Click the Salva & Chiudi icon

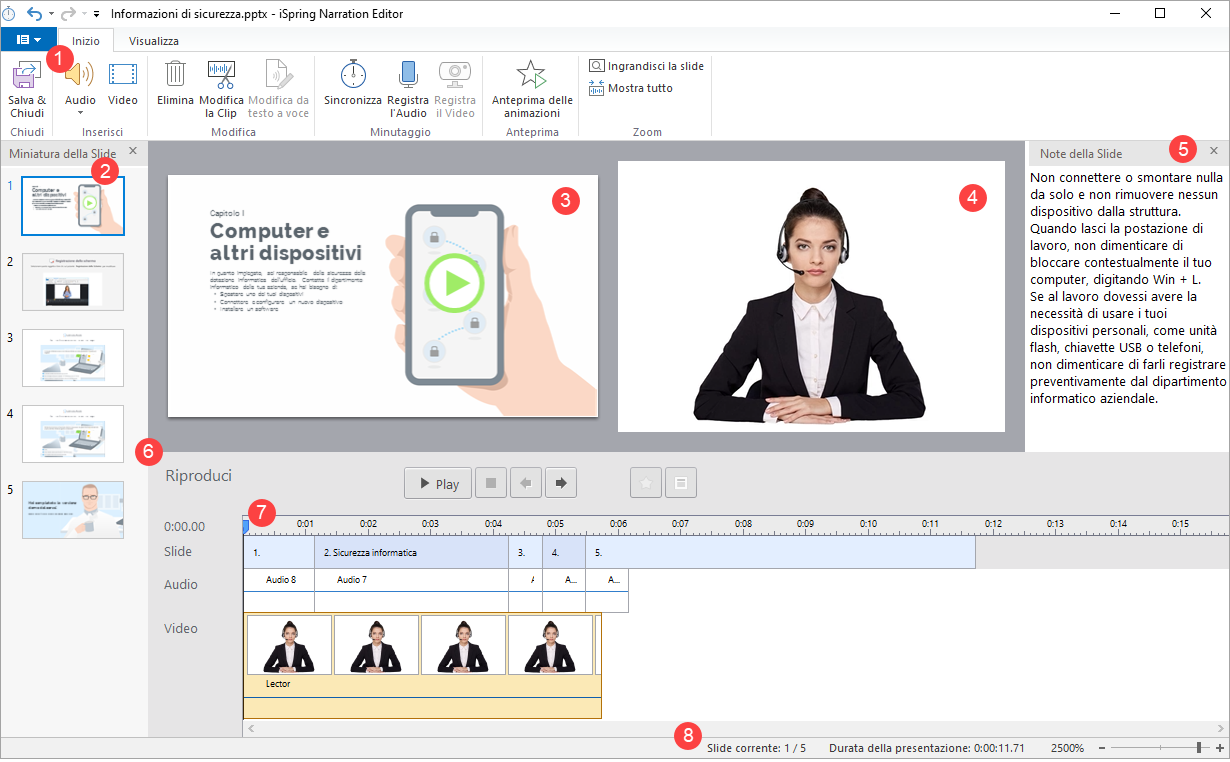(x=27, y=76)
